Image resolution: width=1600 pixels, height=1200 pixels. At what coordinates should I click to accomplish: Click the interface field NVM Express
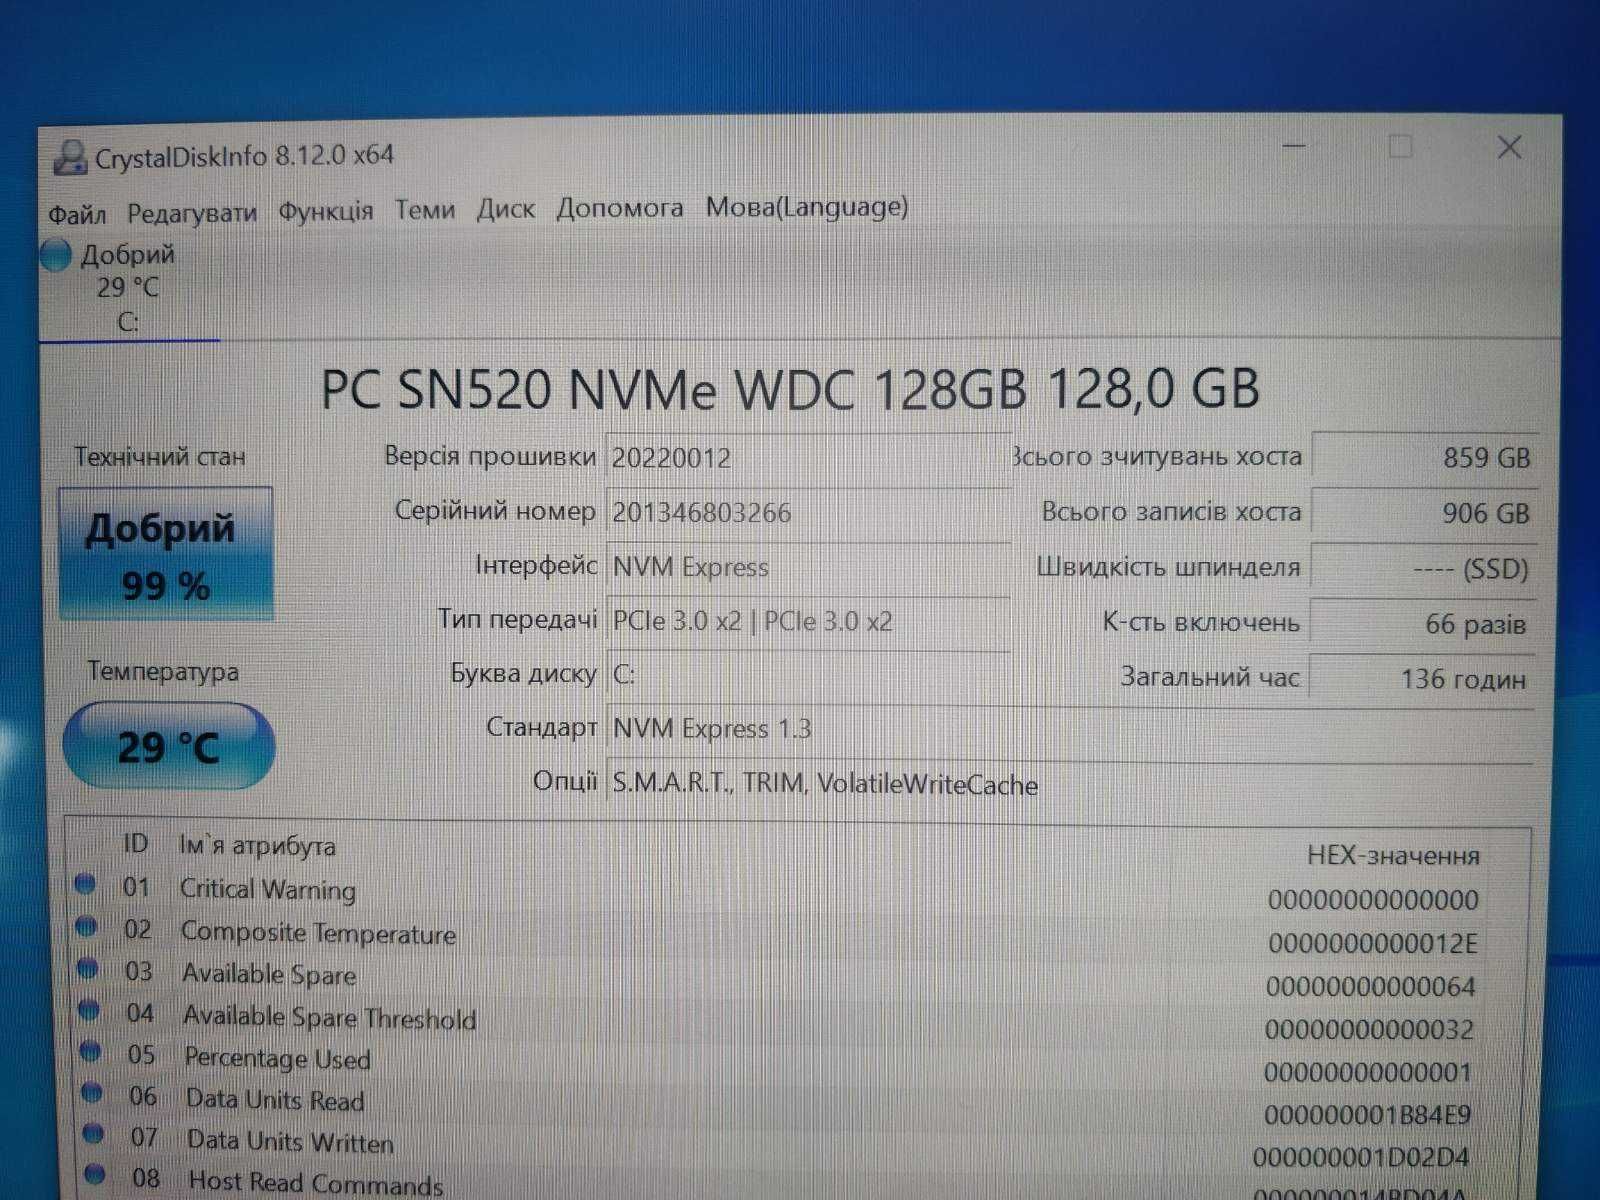[808, 567]
